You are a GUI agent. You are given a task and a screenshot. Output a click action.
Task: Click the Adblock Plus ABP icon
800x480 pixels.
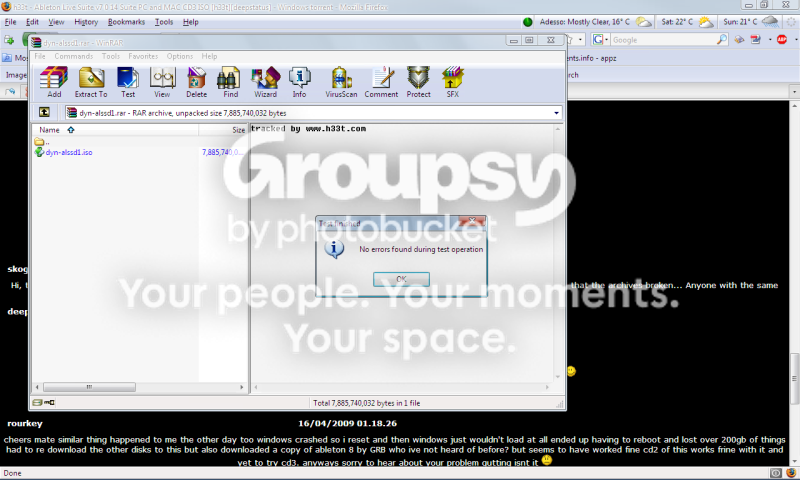[x=782, y=39]
